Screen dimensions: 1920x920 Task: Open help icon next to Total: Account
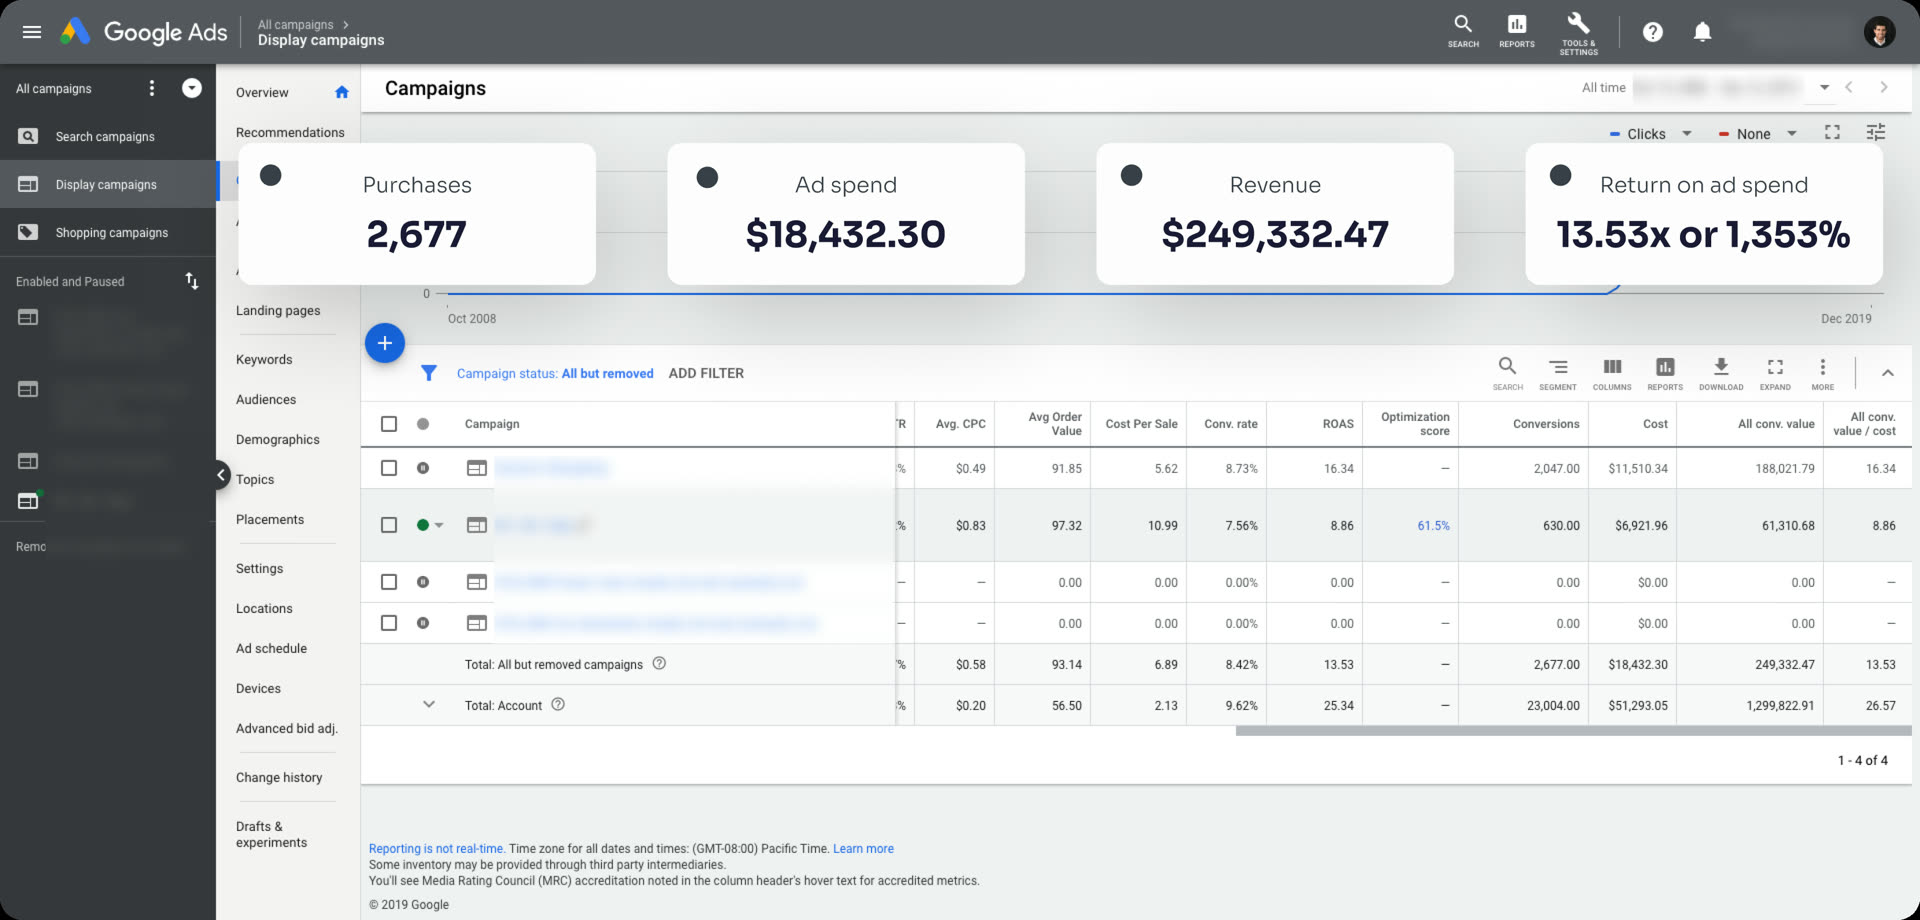point(558,704)
